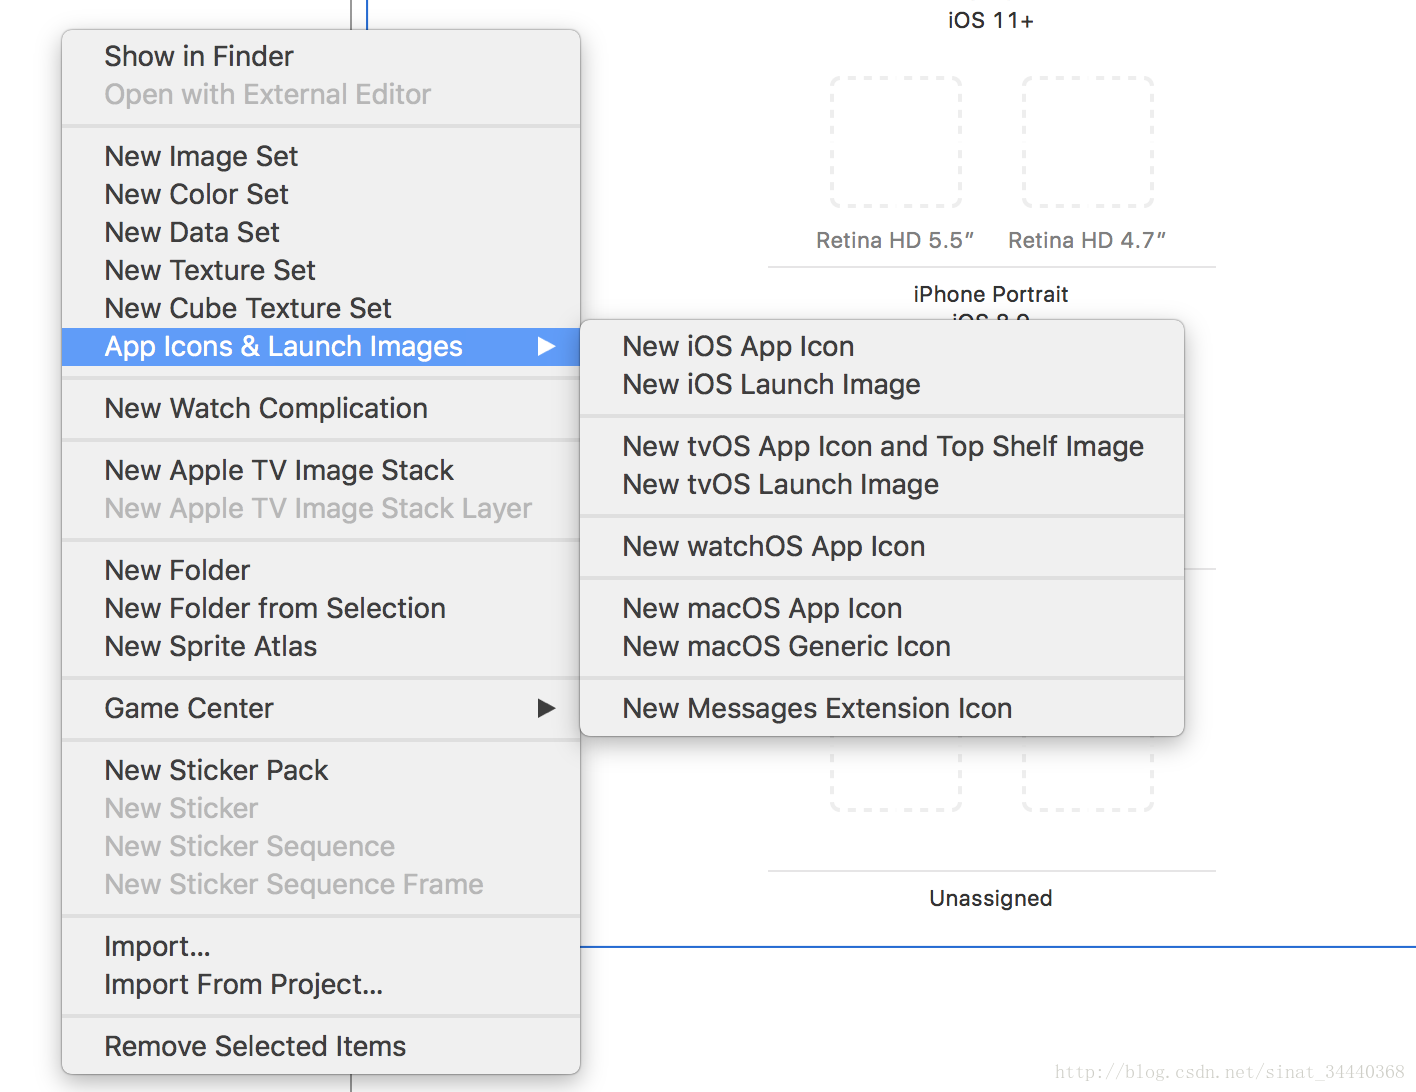Viewport: 1416px width, 1092px height.
Task: Open the Game Center submenu
Action: pyautogui.click(x=321, y=708)
